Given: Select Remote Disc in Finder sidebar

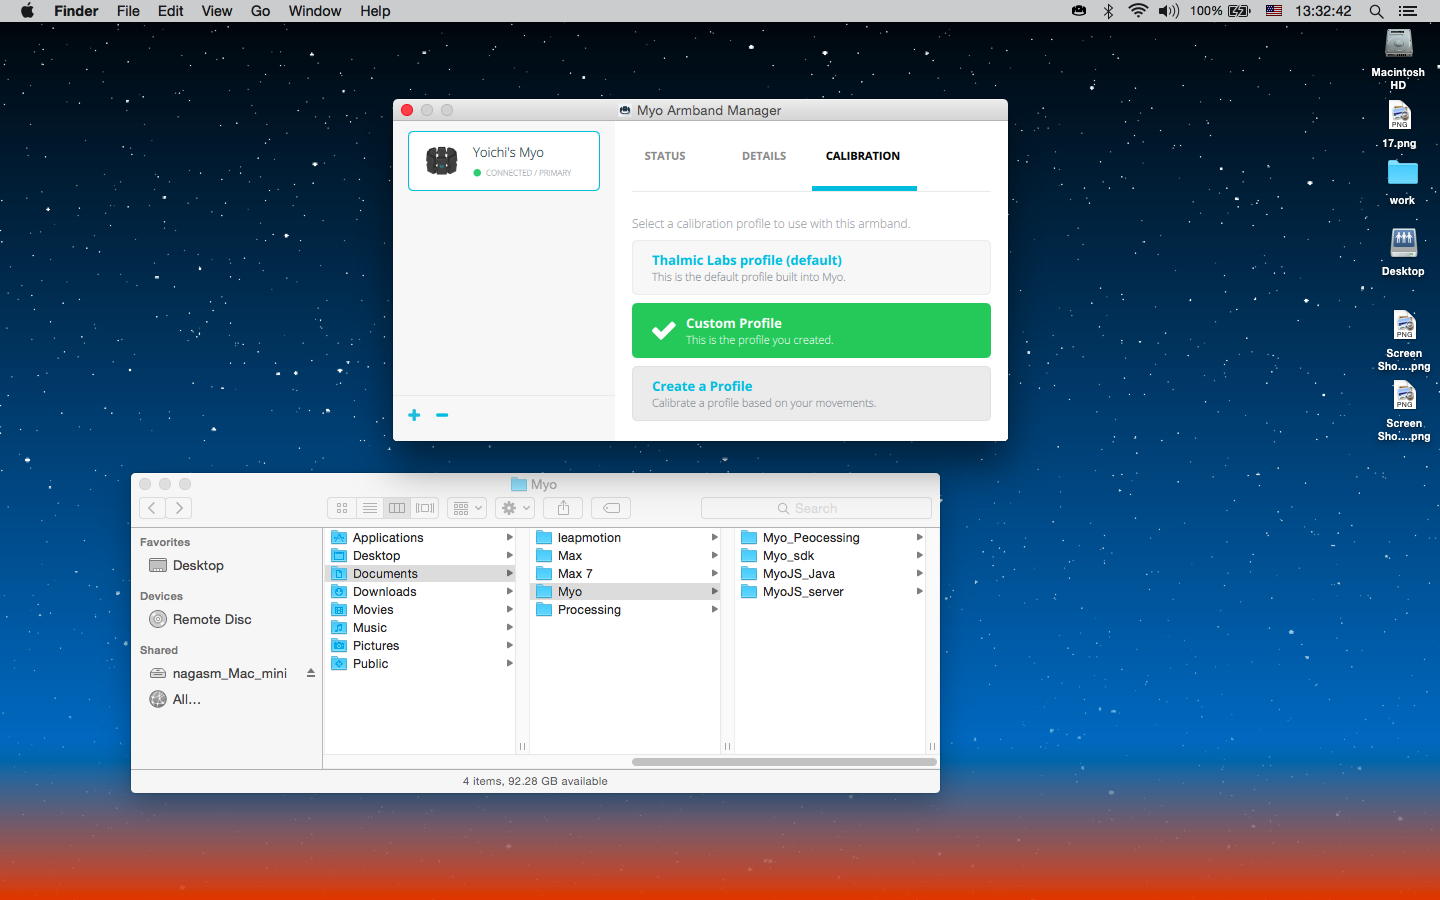Looking at the screenshot, I should [x=201, y=619].
